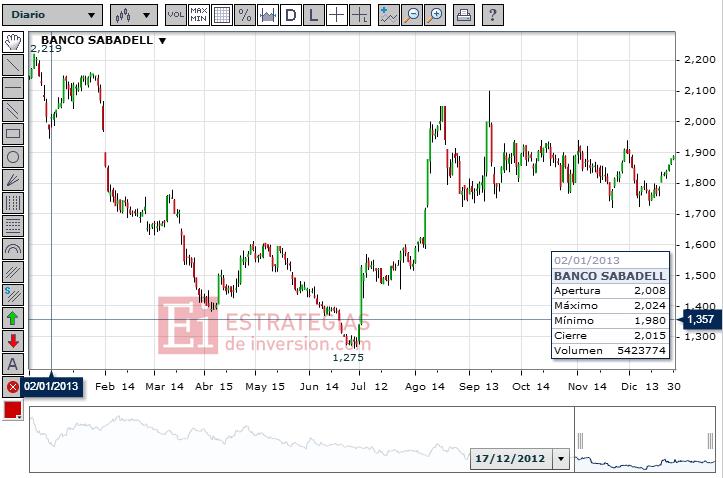This screenshot has width=723, height=478.
Task: Click the 02/01/2013 date marker label
Action: tap(51, 386)
